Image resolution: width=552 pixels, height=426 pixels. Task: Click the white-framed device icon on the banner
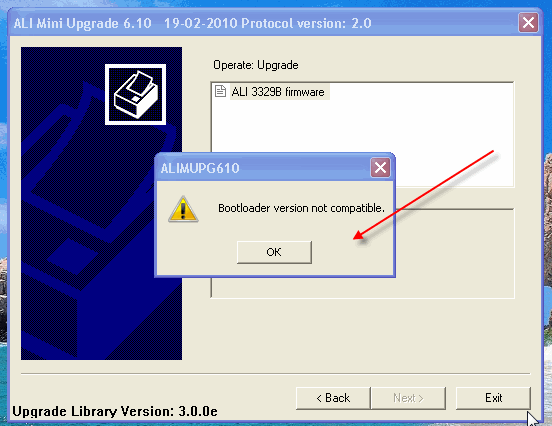coord(136,94)
